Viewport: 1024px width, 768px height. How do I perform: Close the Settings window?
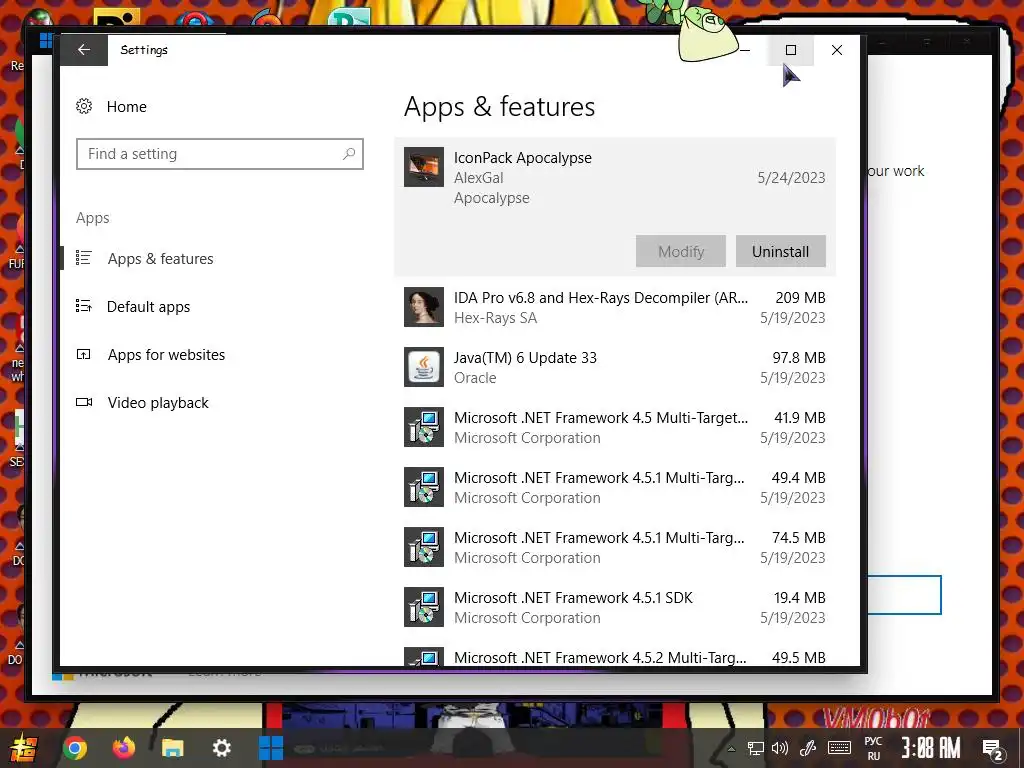pos(837,50)
